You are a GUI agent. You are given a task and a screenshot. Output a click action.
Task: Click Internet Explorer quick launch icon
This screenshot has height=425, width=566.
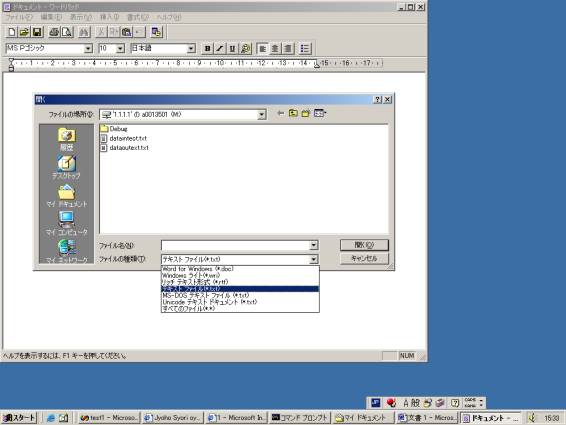51,418
